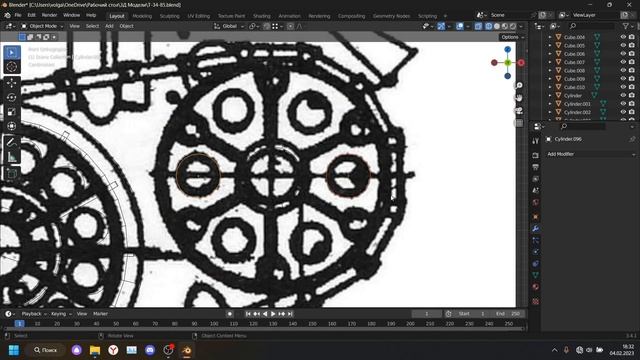Expand the Cube.004 tree row

(x=550, y=37)
